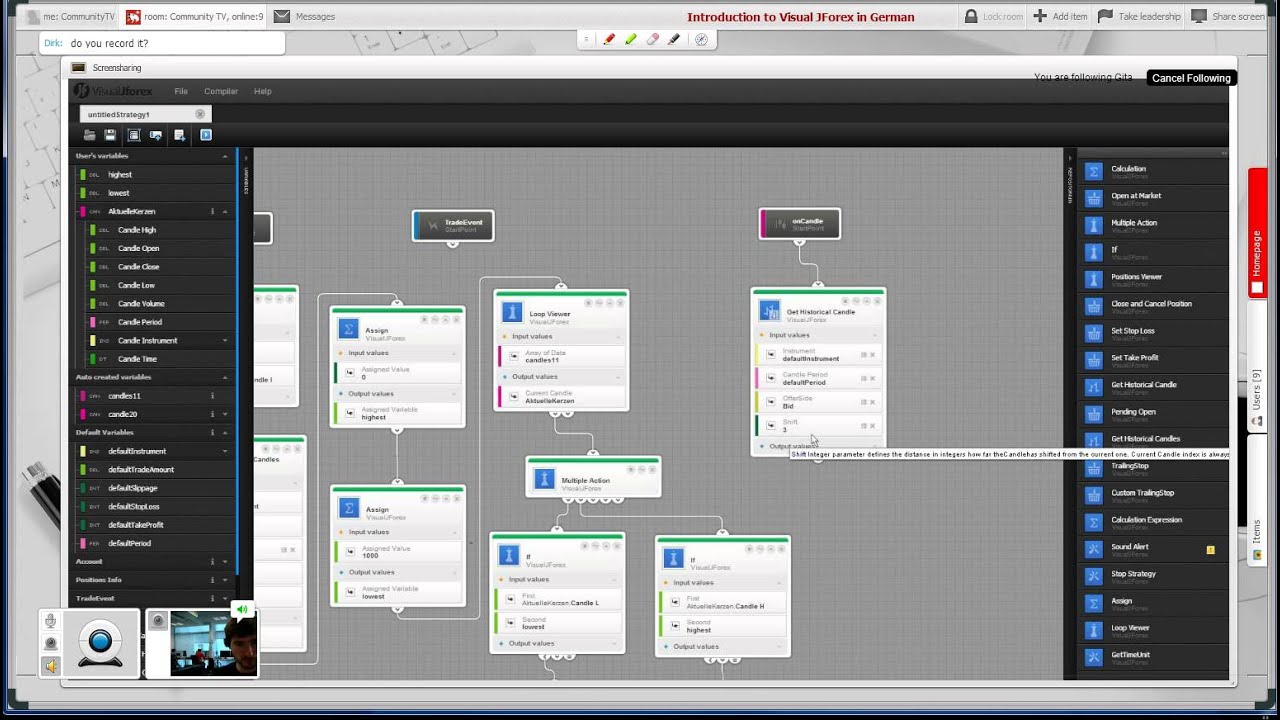
Task: Click Share screen button
Action: 1228,16
